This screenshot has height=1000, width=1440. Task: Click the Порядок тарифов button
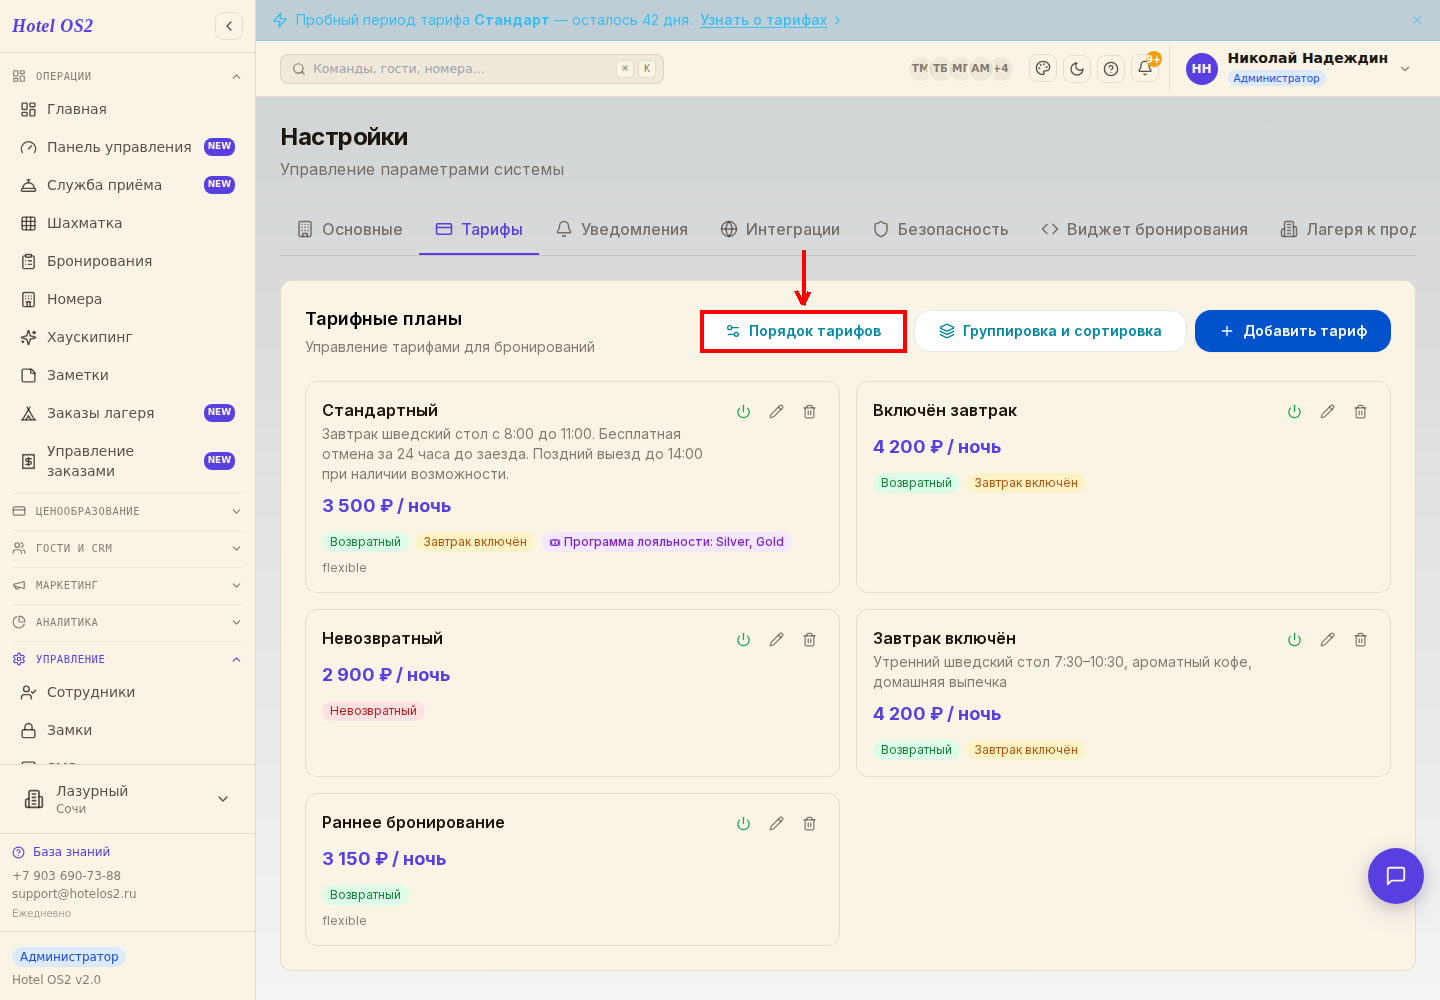pos(803,331)
